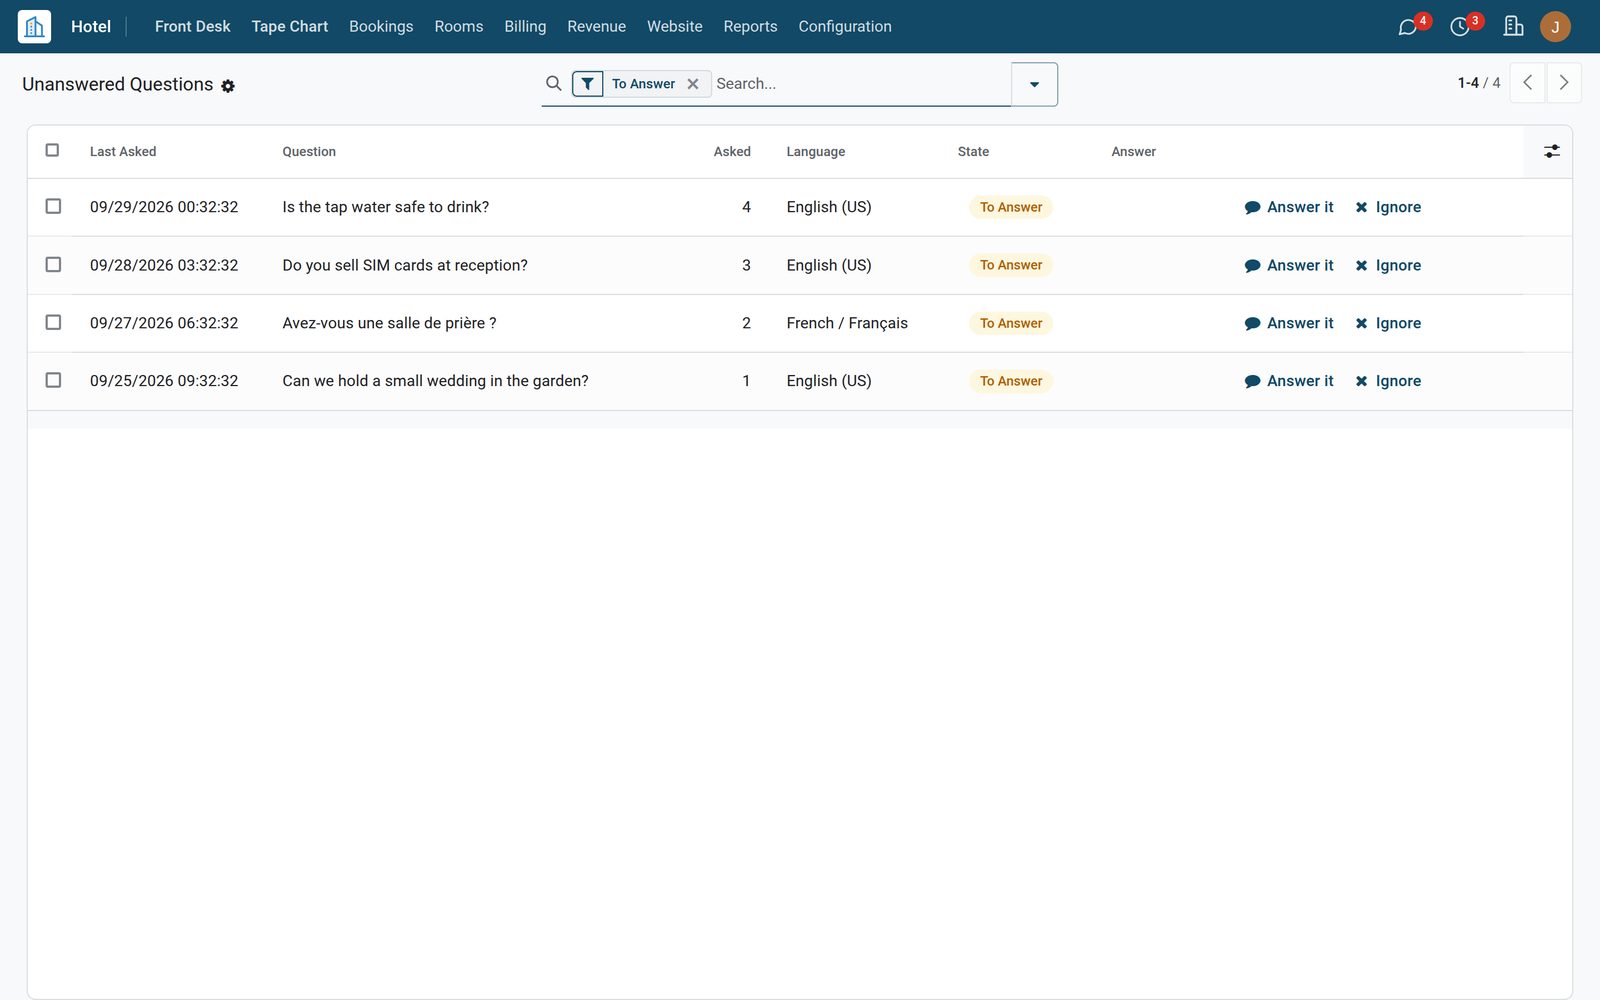Sort by Question column header
Screen dimensions: 1600x1000
click(309, 152)
